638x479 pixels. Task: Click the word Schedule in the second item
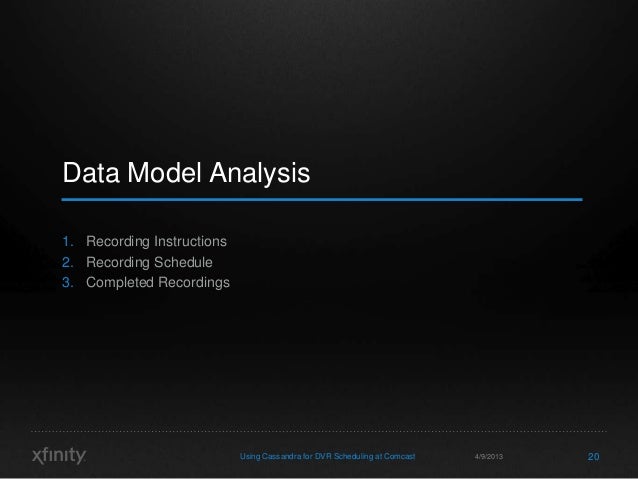(x=184, y=262)
